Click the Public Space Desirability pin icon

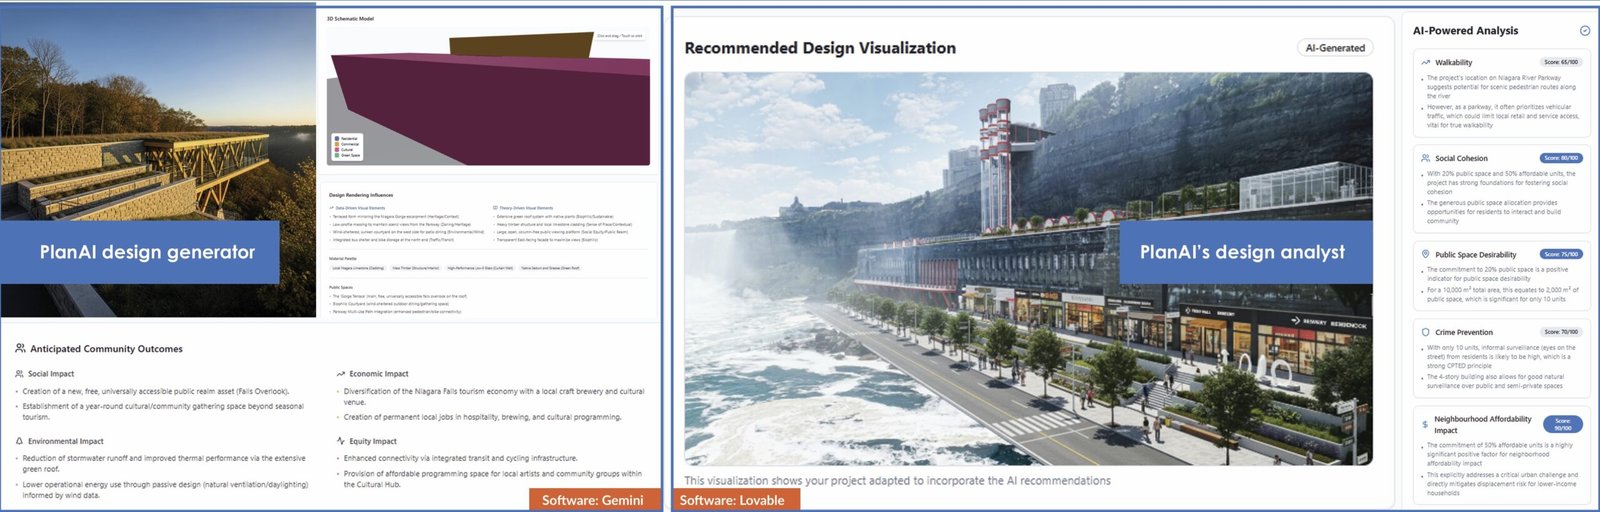[x=1425, y=255]
